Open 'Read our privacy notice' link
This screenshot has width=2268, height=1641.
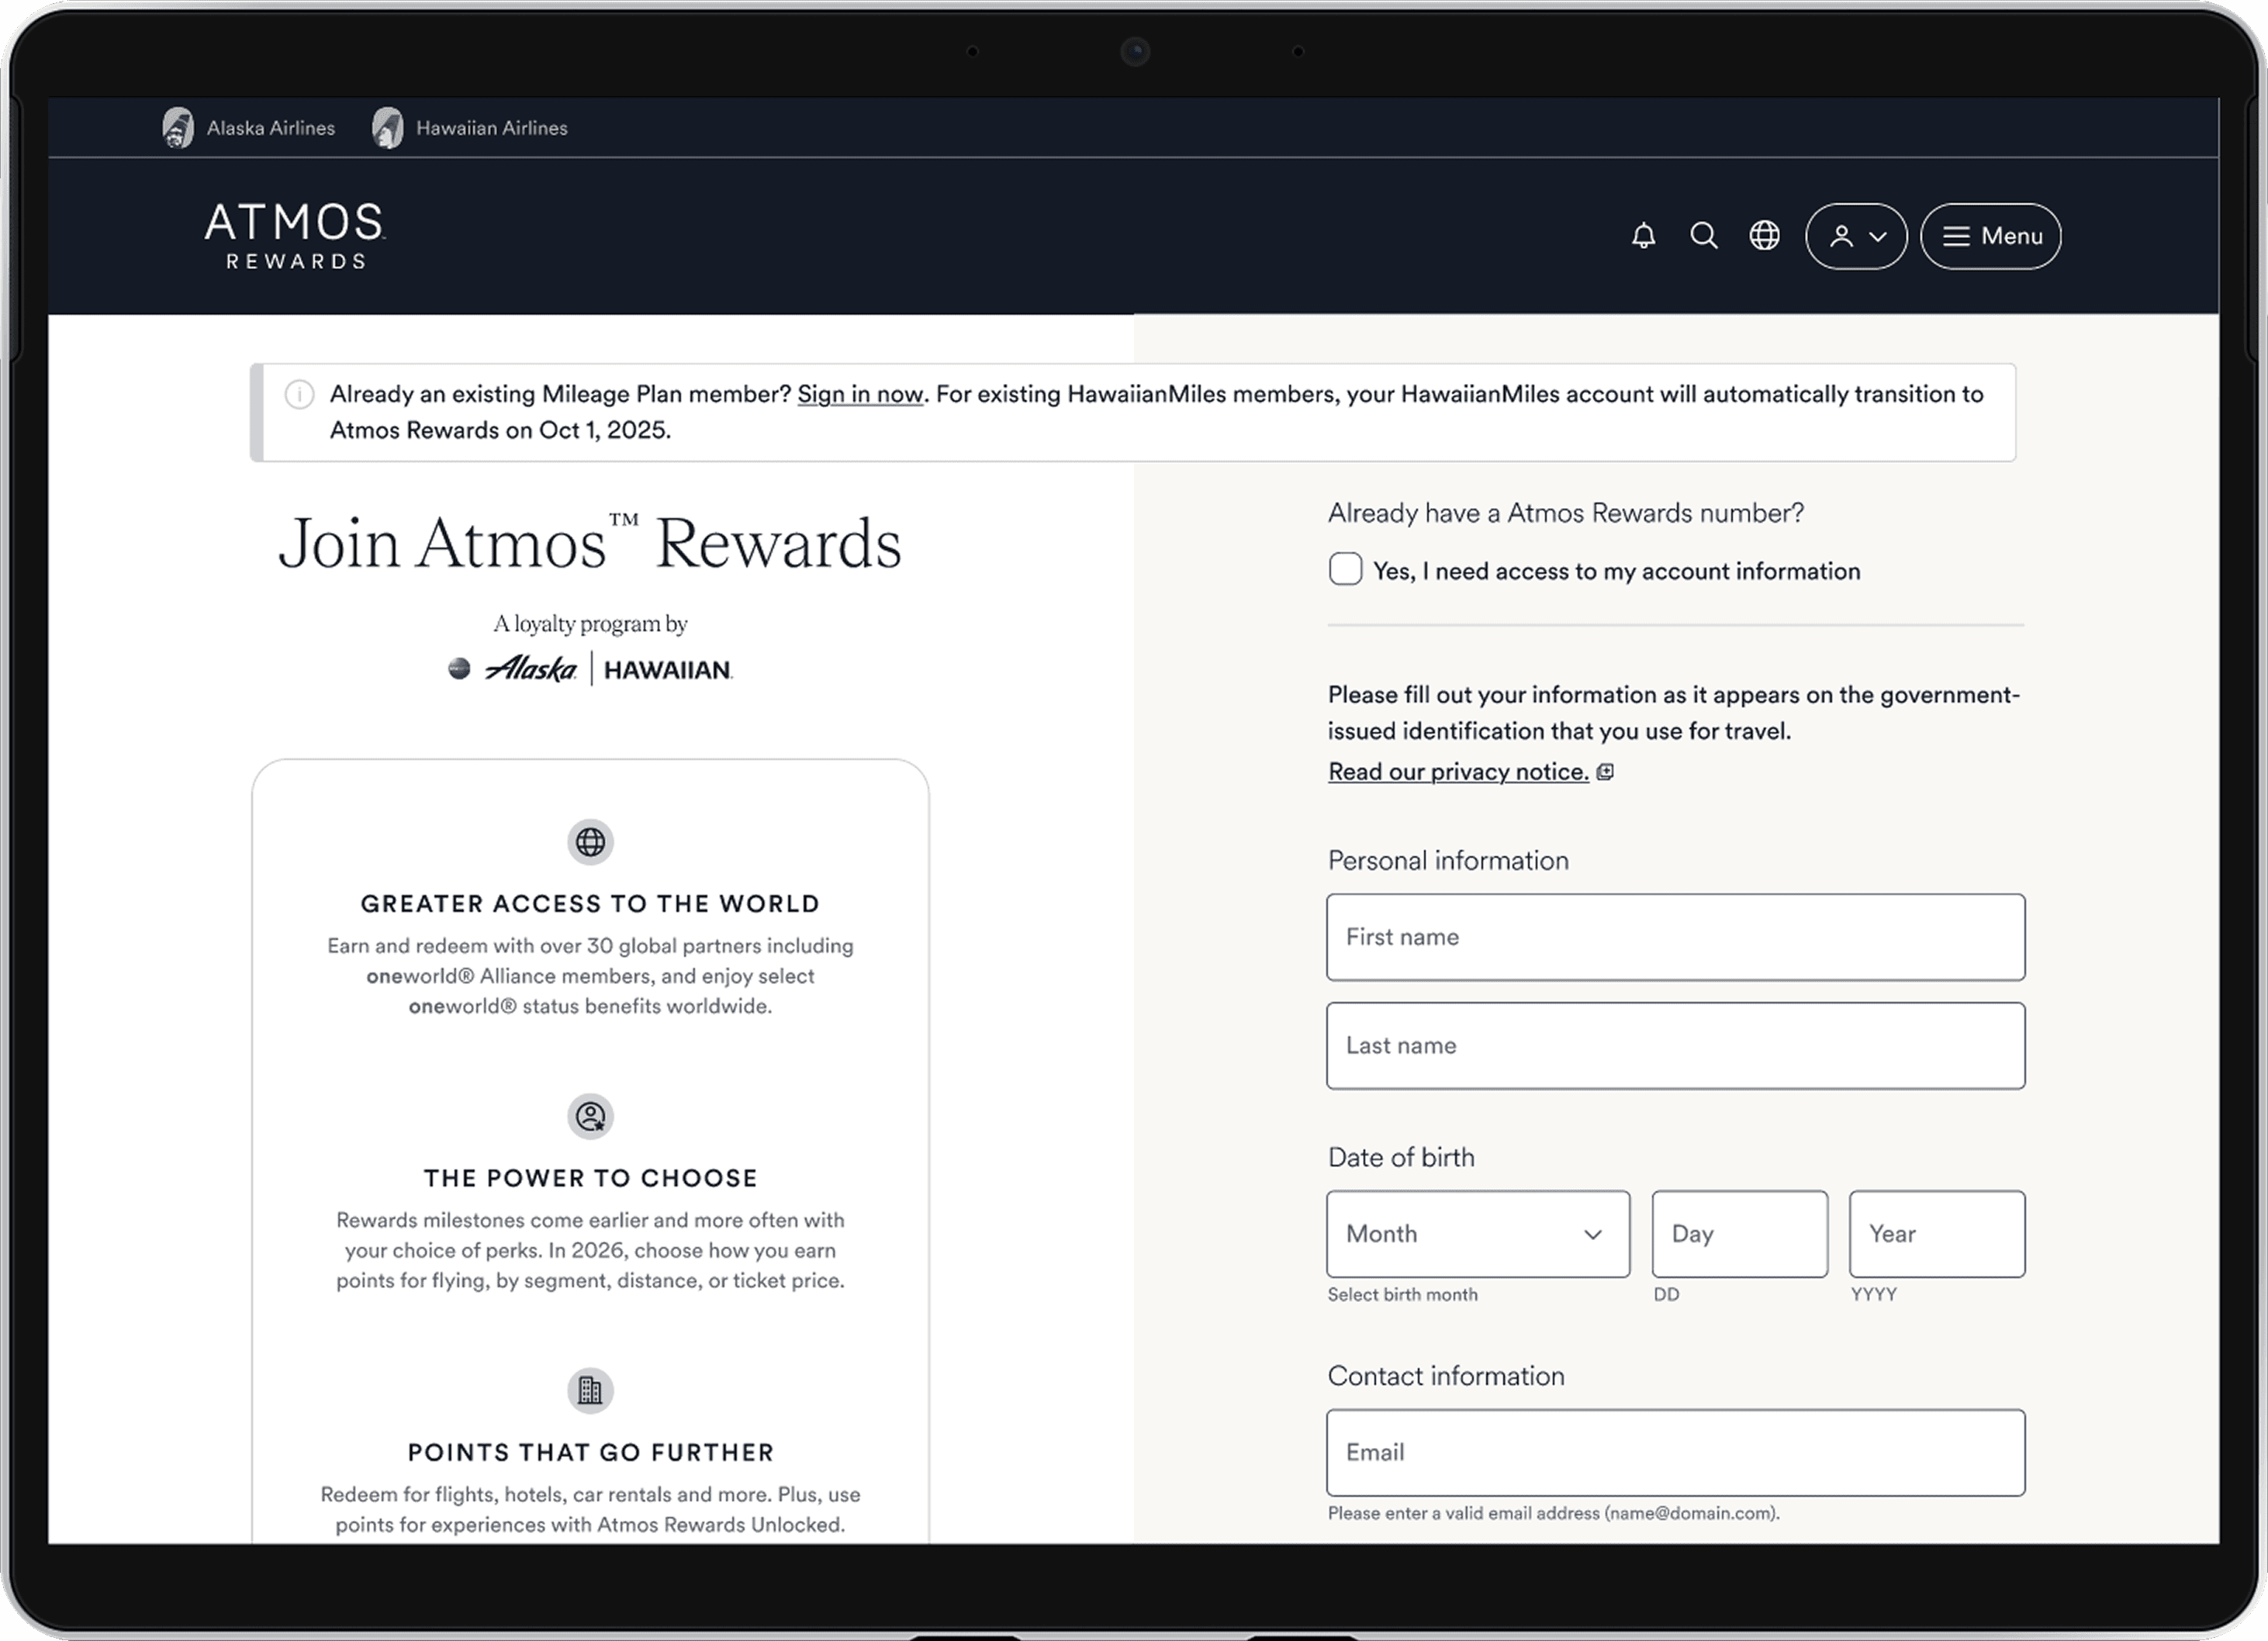[1458, 772]
